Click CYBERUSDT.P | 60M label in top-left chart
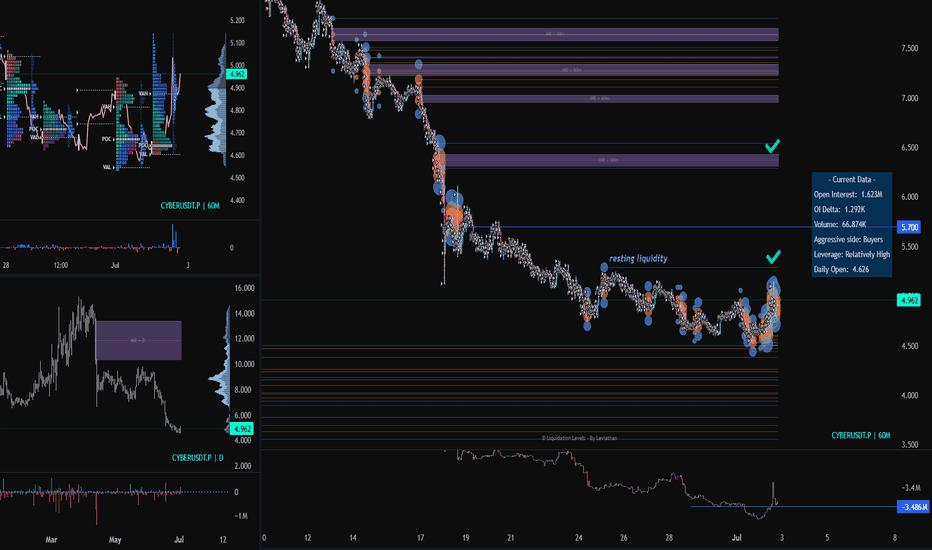This screenshot has height=550, width=932. [190, 206]
